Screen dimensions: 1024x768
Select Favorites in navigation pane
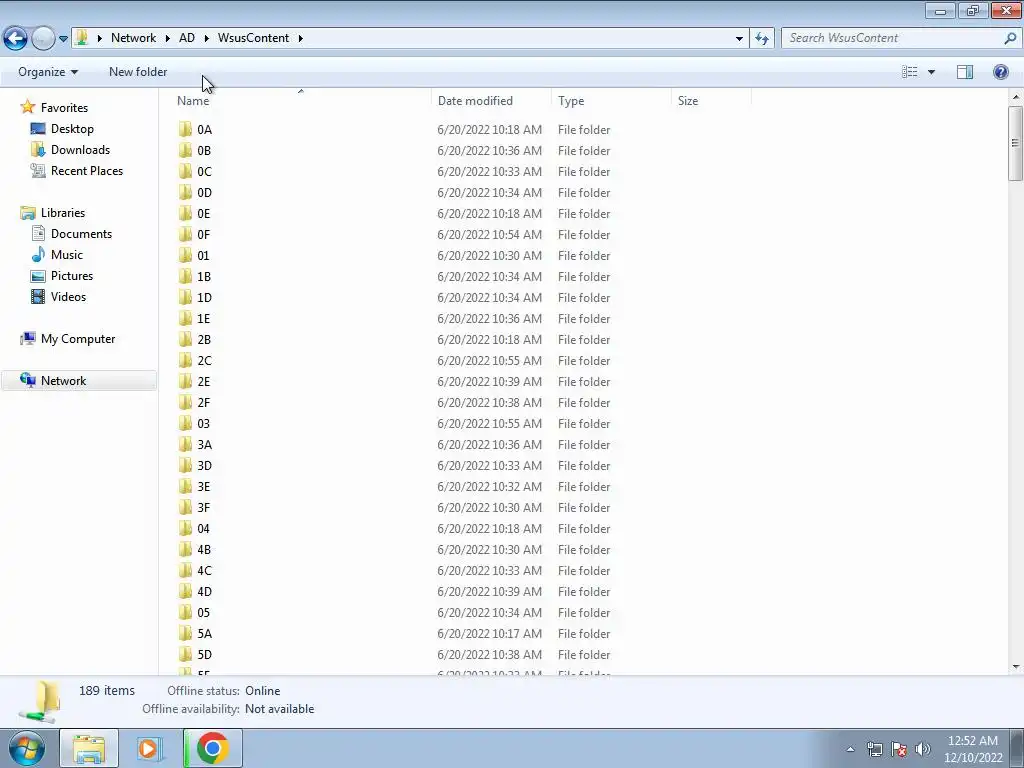64,108
